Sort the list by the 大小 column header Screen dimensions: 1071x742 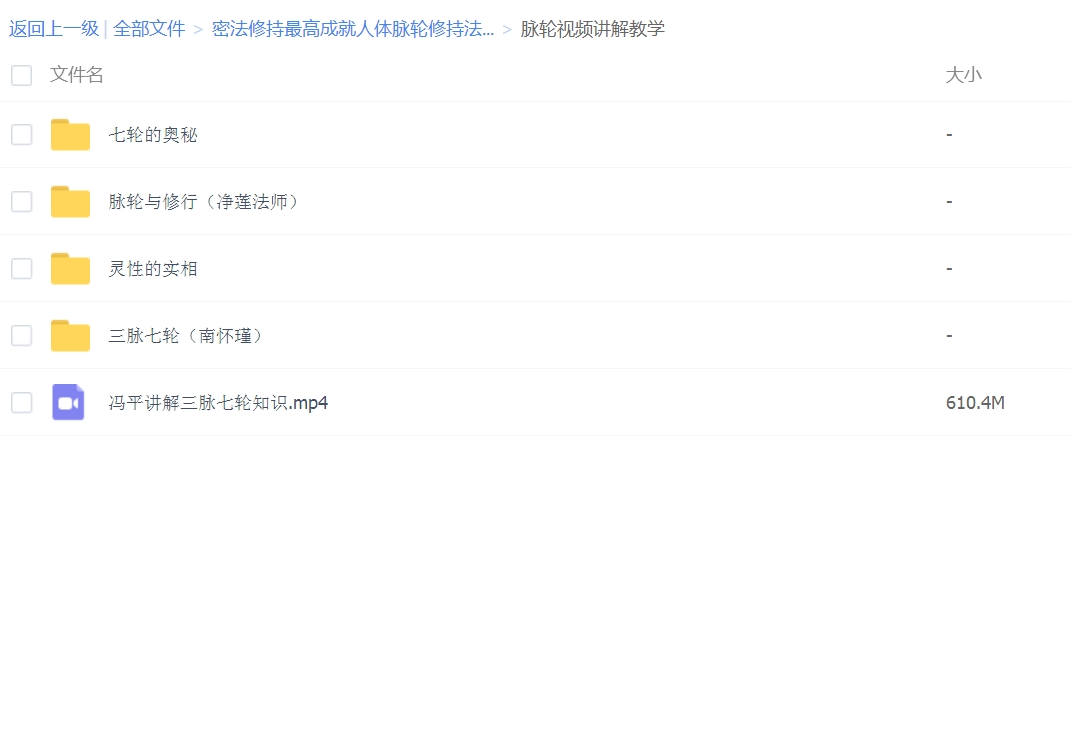click(x=963, y=75)
